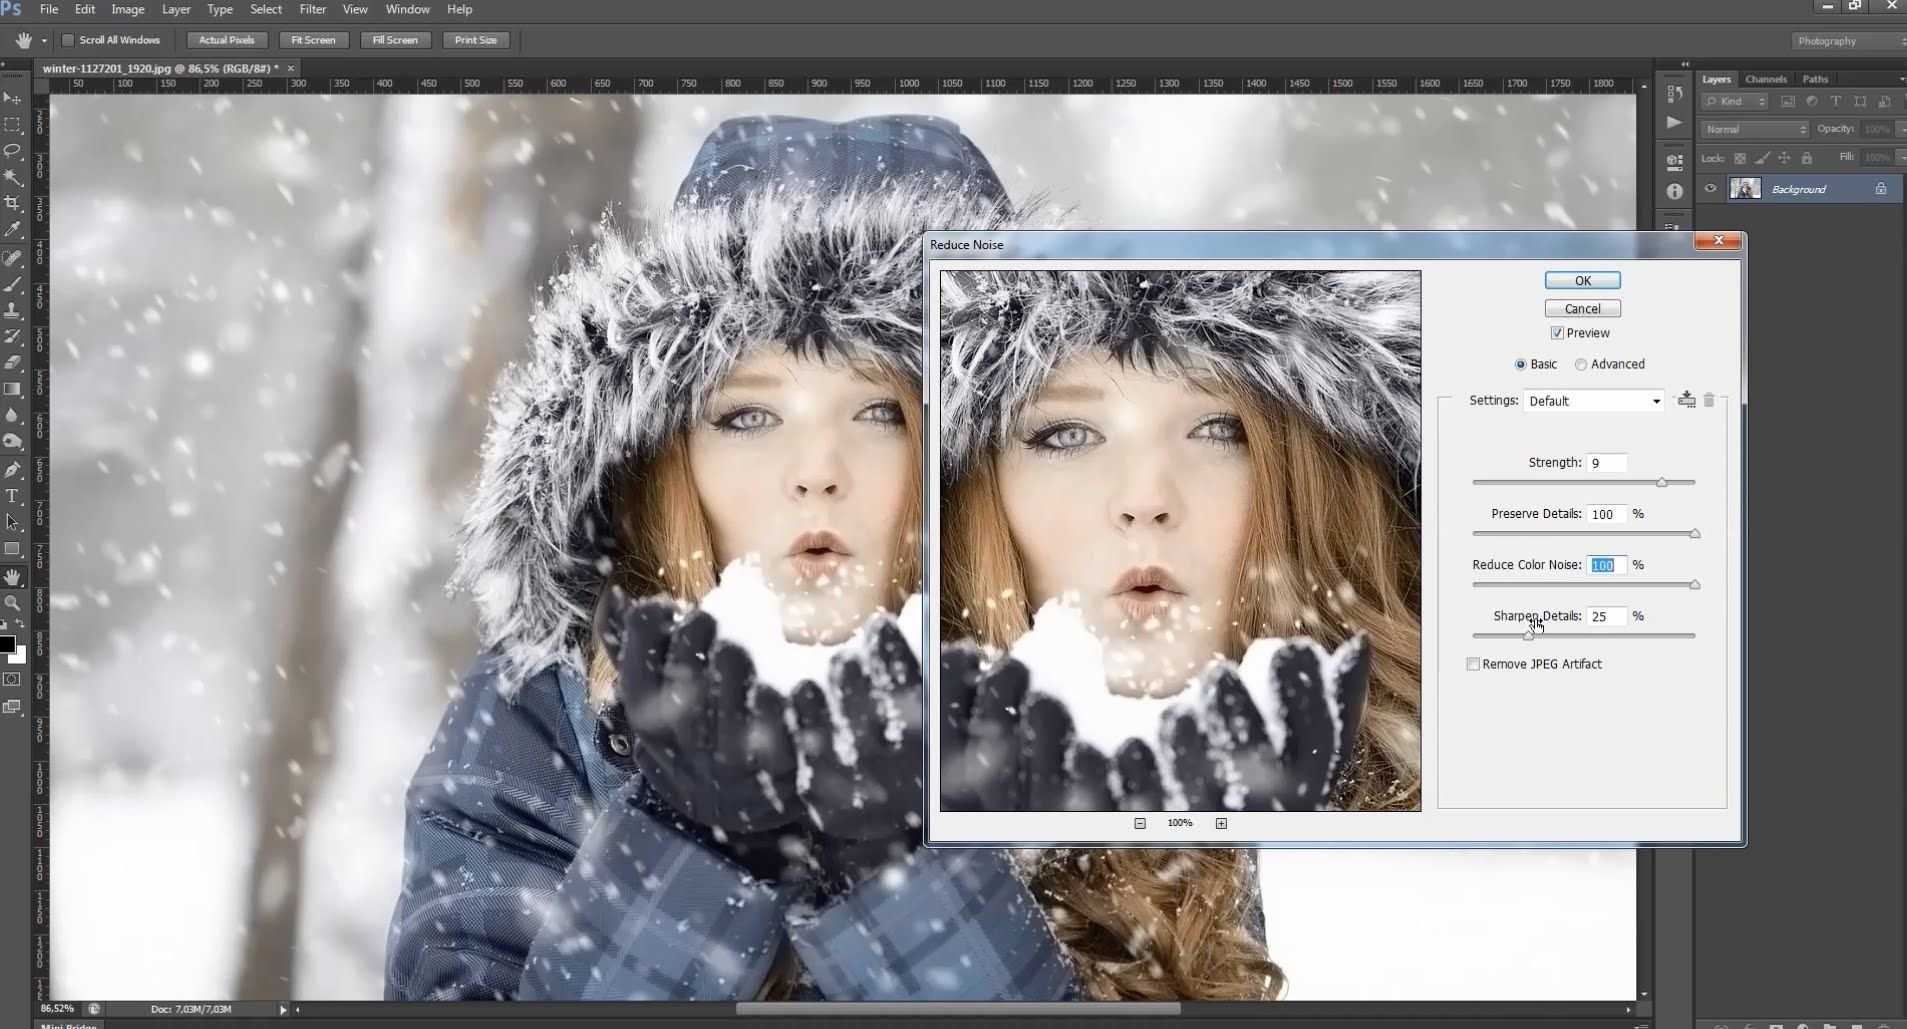Enable Remove JPEG Artifact checkbox
The height and width of the screenshot is (1029, 1907).
(1473, 664)
